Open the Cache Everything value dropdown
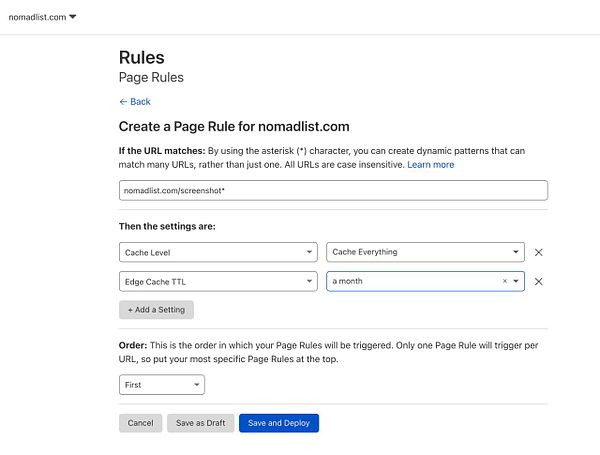Screen dimensions: 600x455 click(x=425, y=252)
